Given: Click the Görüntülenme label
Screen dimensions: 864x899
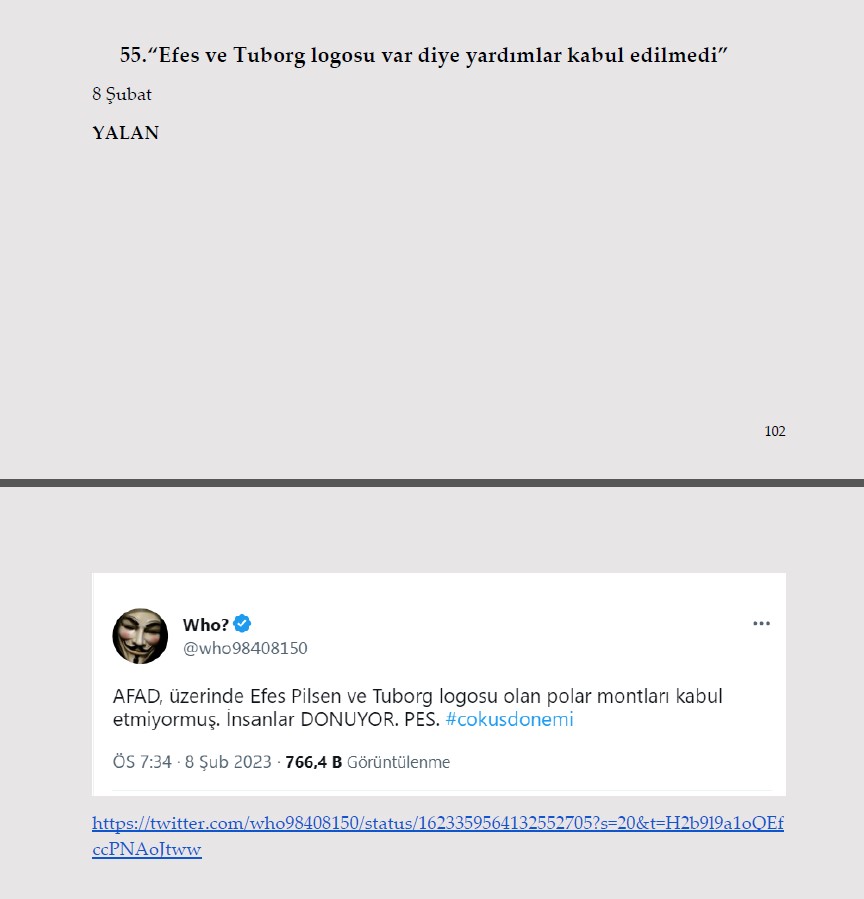Looking at the screenshot, I should (398, 762).
